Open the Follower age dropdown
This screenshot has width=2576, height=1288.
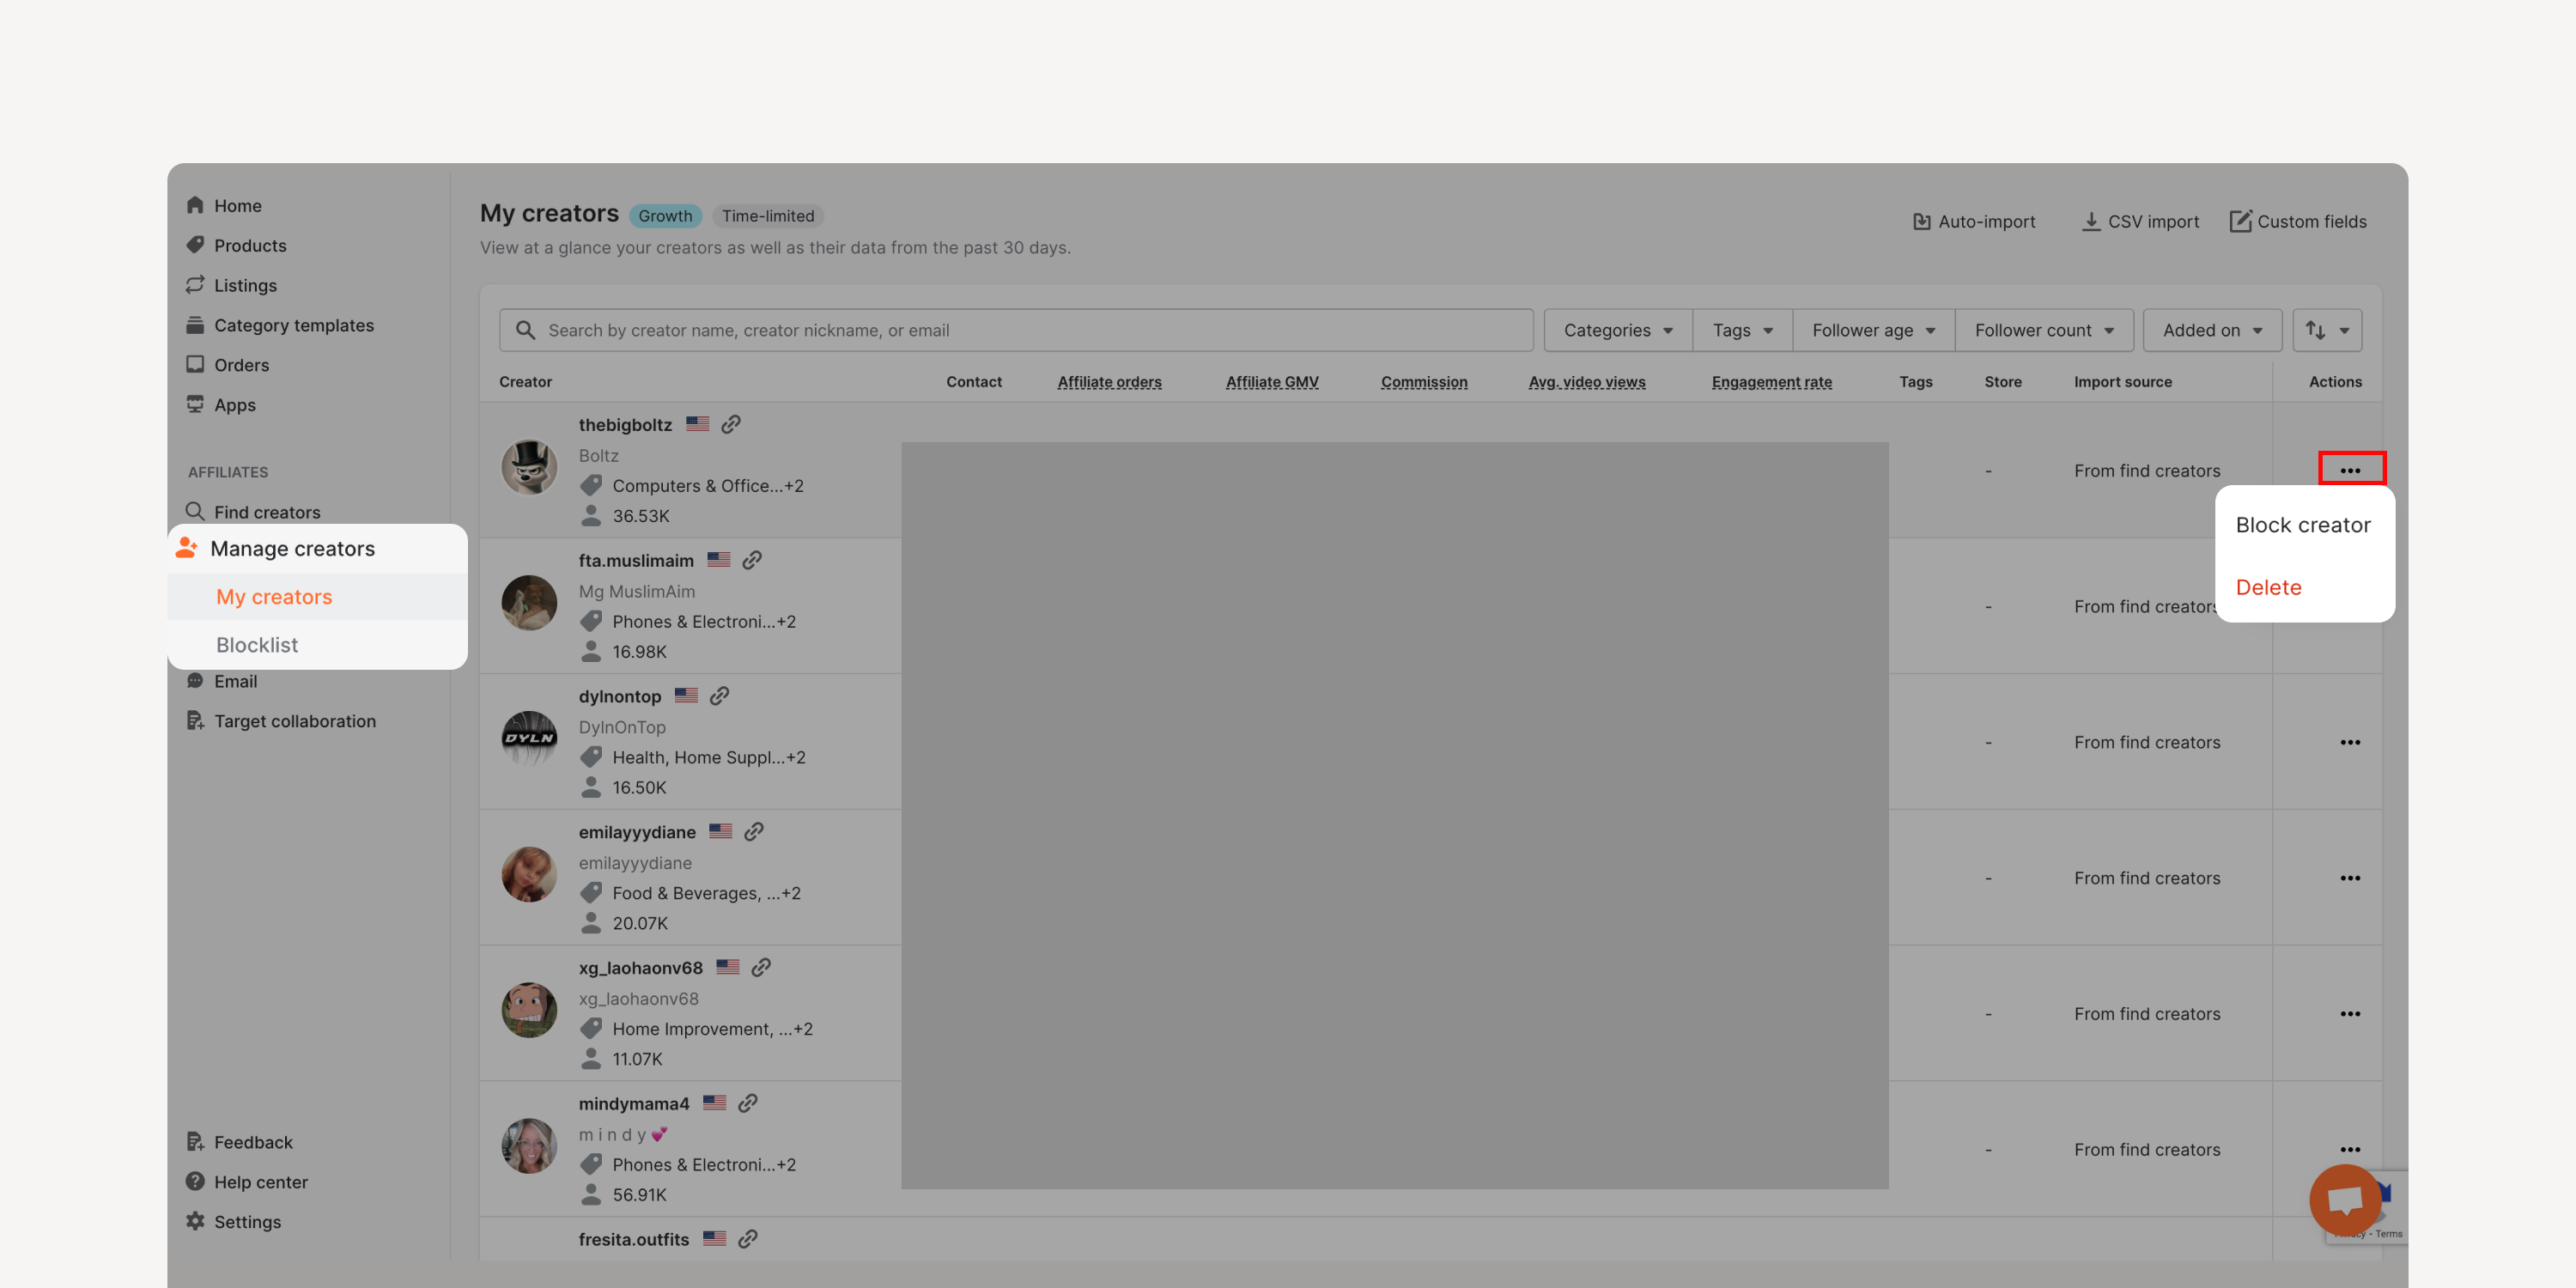[x=1873, y=330]
